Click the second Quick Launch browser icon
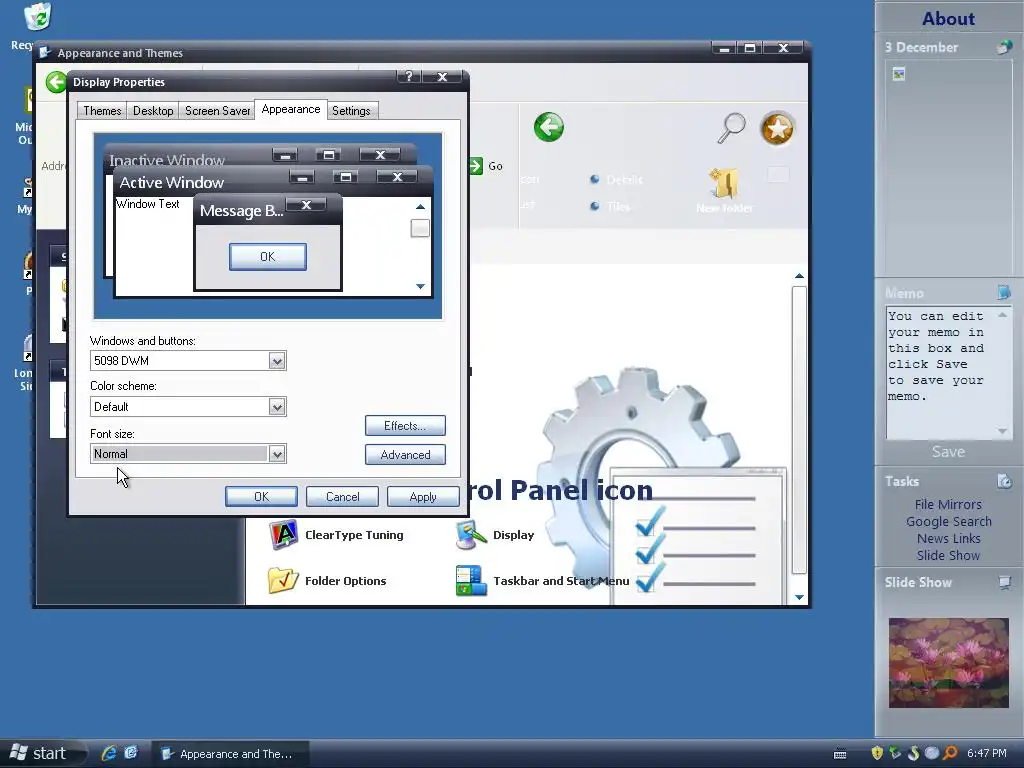Viewport: 1024px width, 768px height. point(131,753)
